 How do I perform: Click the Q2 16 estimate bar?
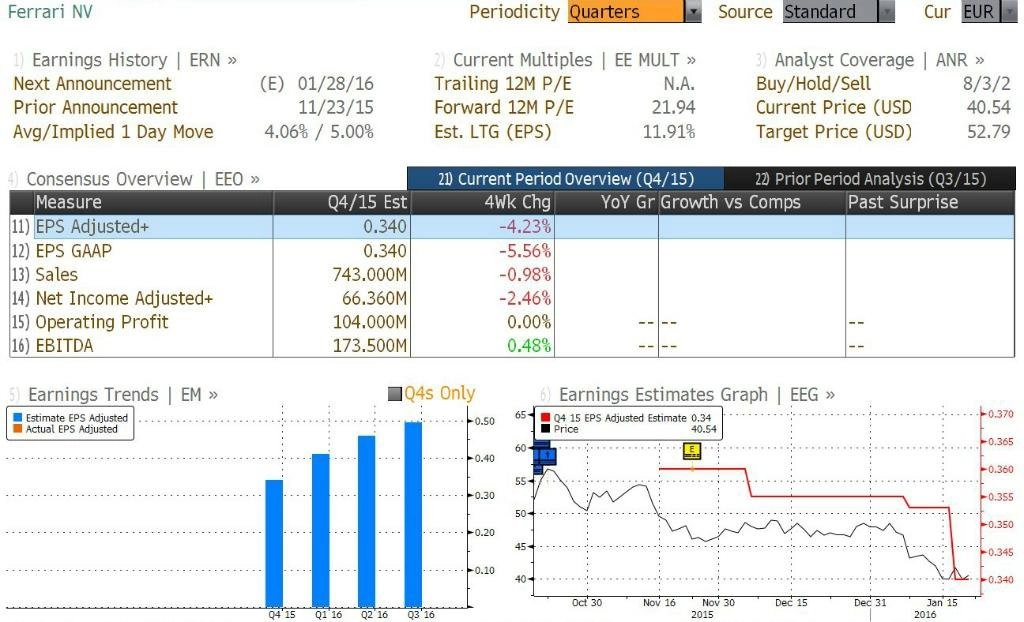(x=367, y=521)
